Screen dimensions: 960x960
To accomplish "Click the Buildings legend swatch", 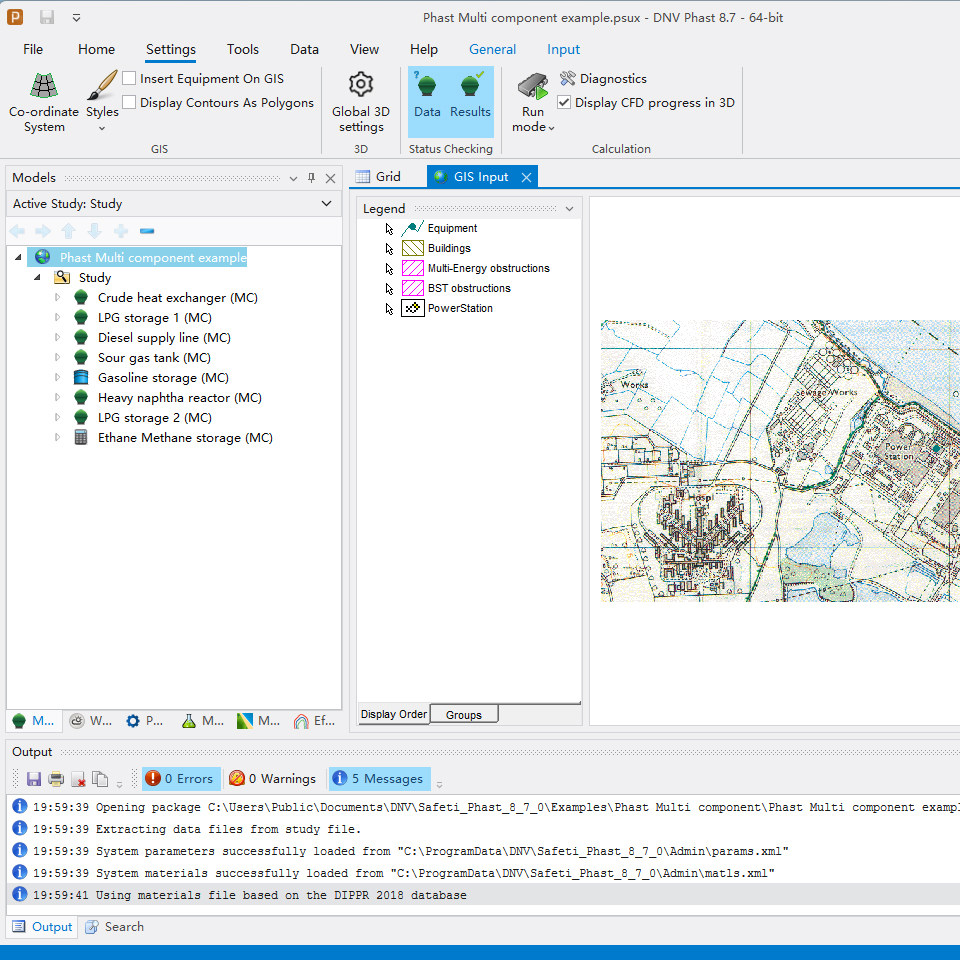I will pyautogui.click(x=413, y=248).
